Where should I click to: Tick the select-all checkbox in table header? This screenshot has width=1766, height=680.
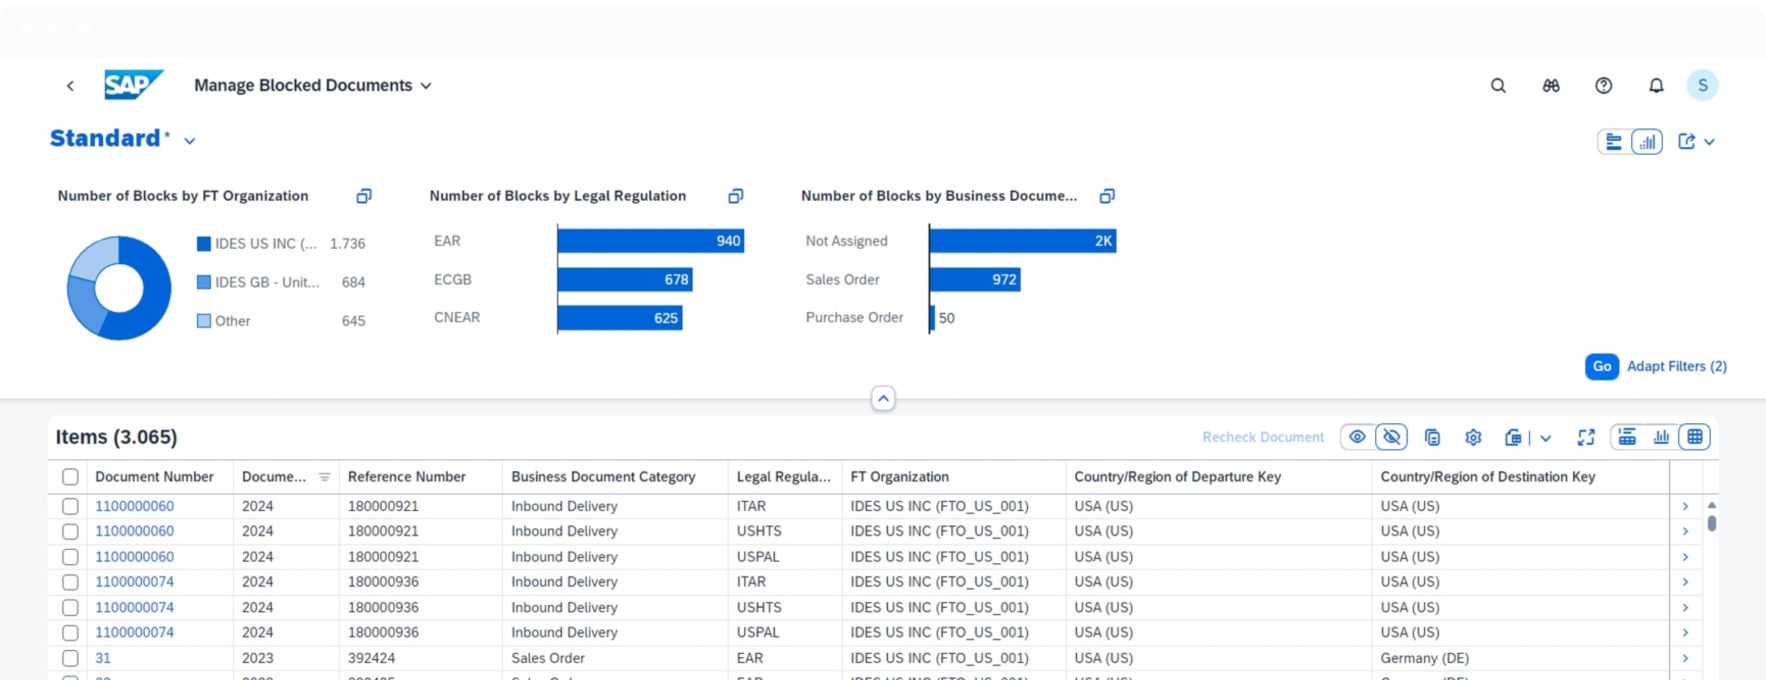(x=70, y=477)
